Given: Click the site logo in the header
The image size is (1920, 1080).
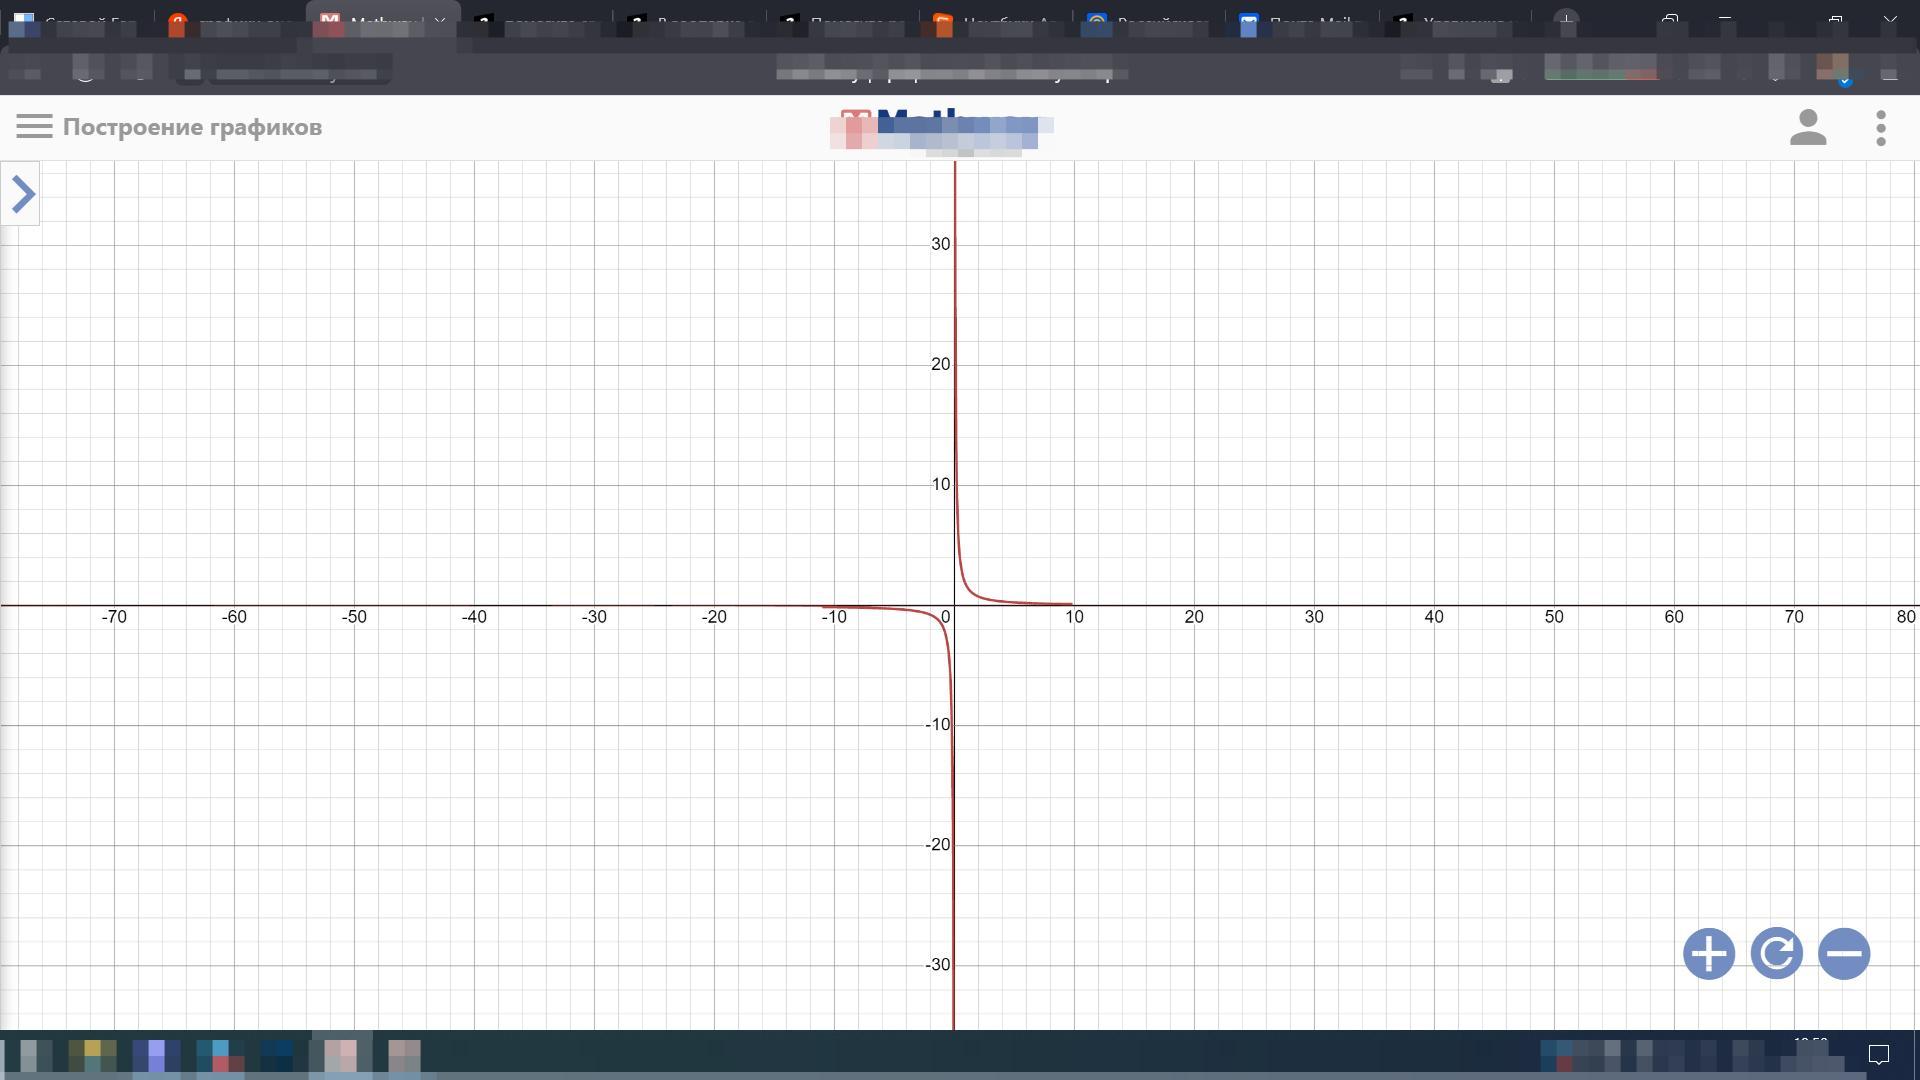Looking at the screenshot, I should 940,128.
